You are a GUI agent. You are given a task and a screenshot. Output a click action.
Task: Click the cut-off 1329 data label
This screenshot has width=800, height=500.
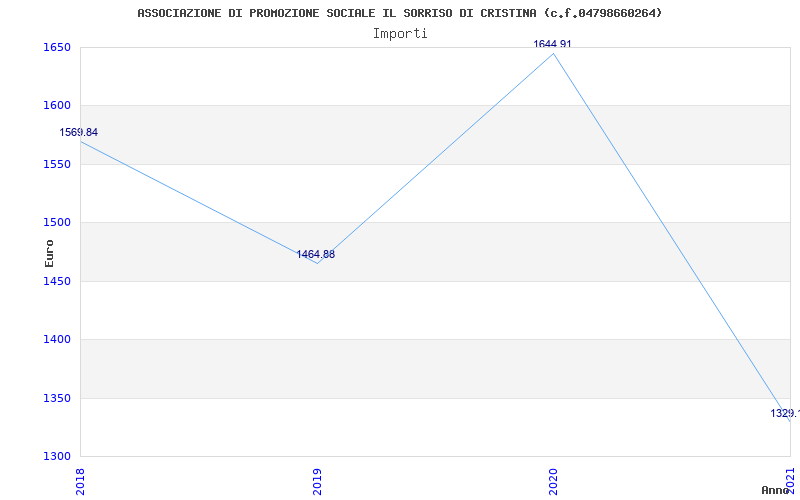point(785,413)
